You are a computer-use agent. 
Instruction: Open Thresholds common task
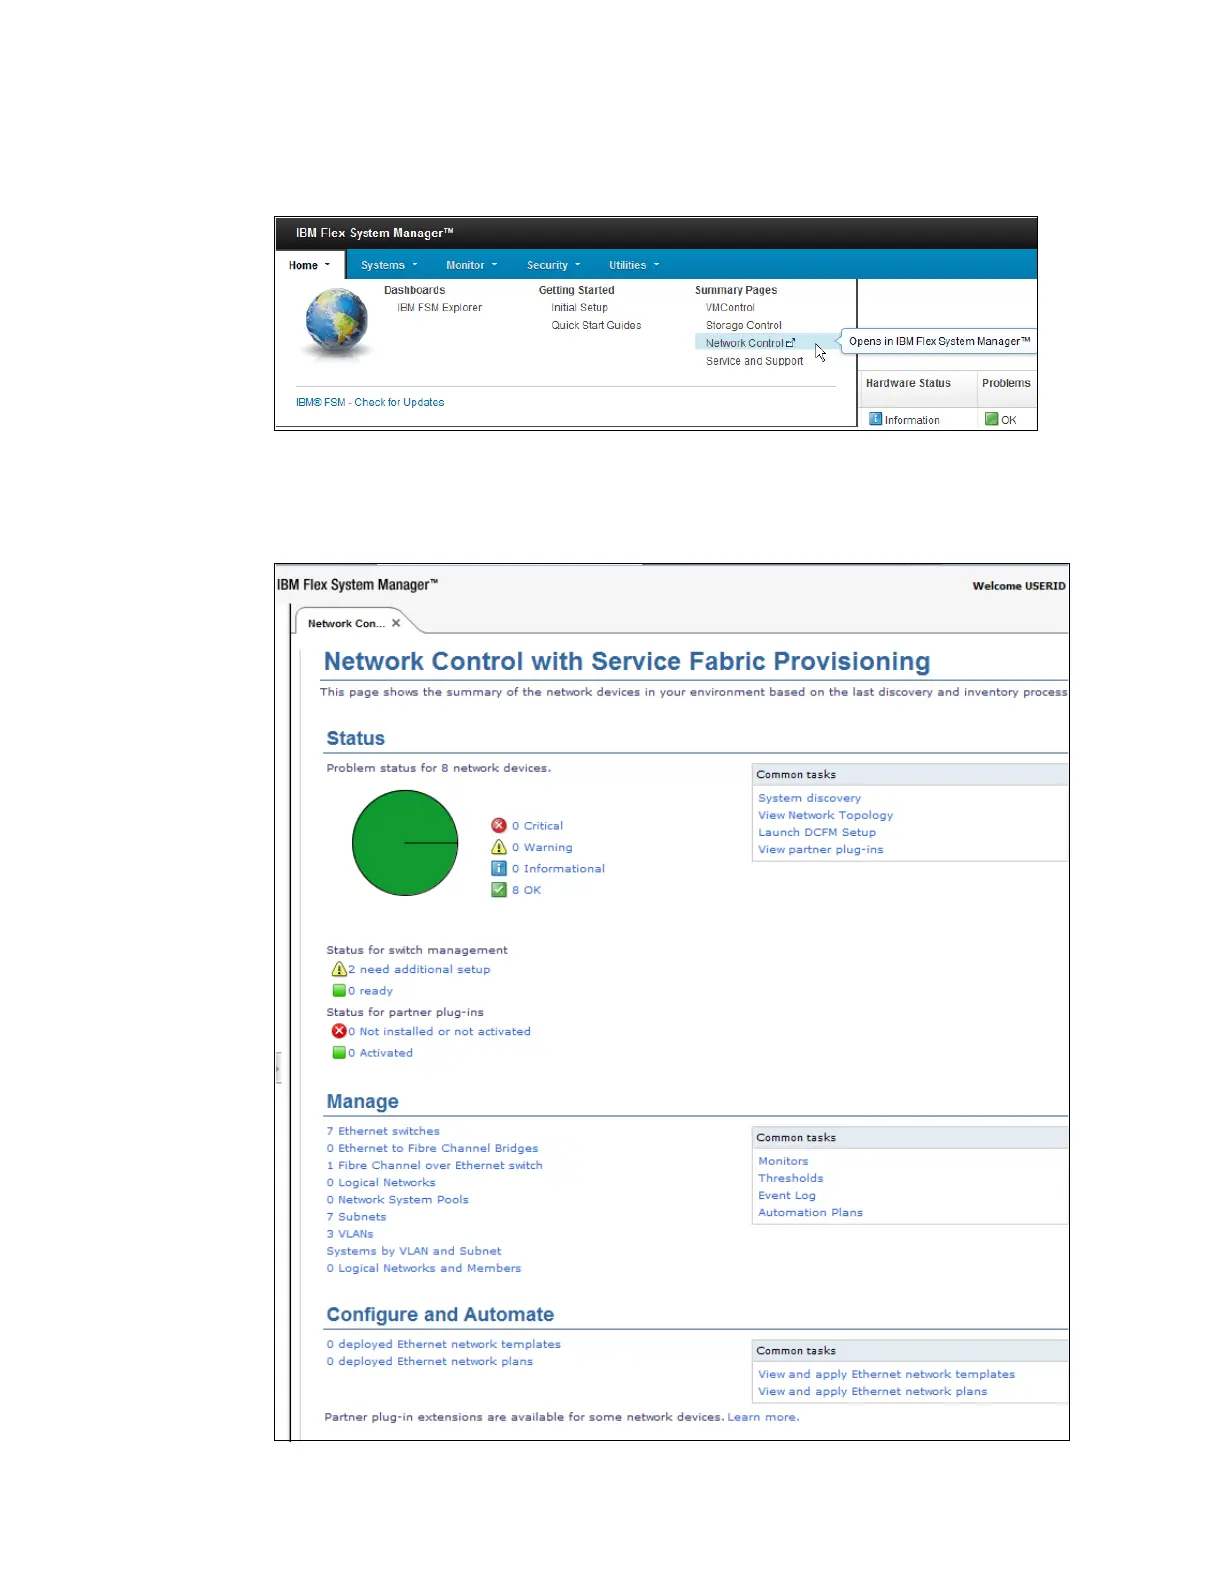point(791,1178)
